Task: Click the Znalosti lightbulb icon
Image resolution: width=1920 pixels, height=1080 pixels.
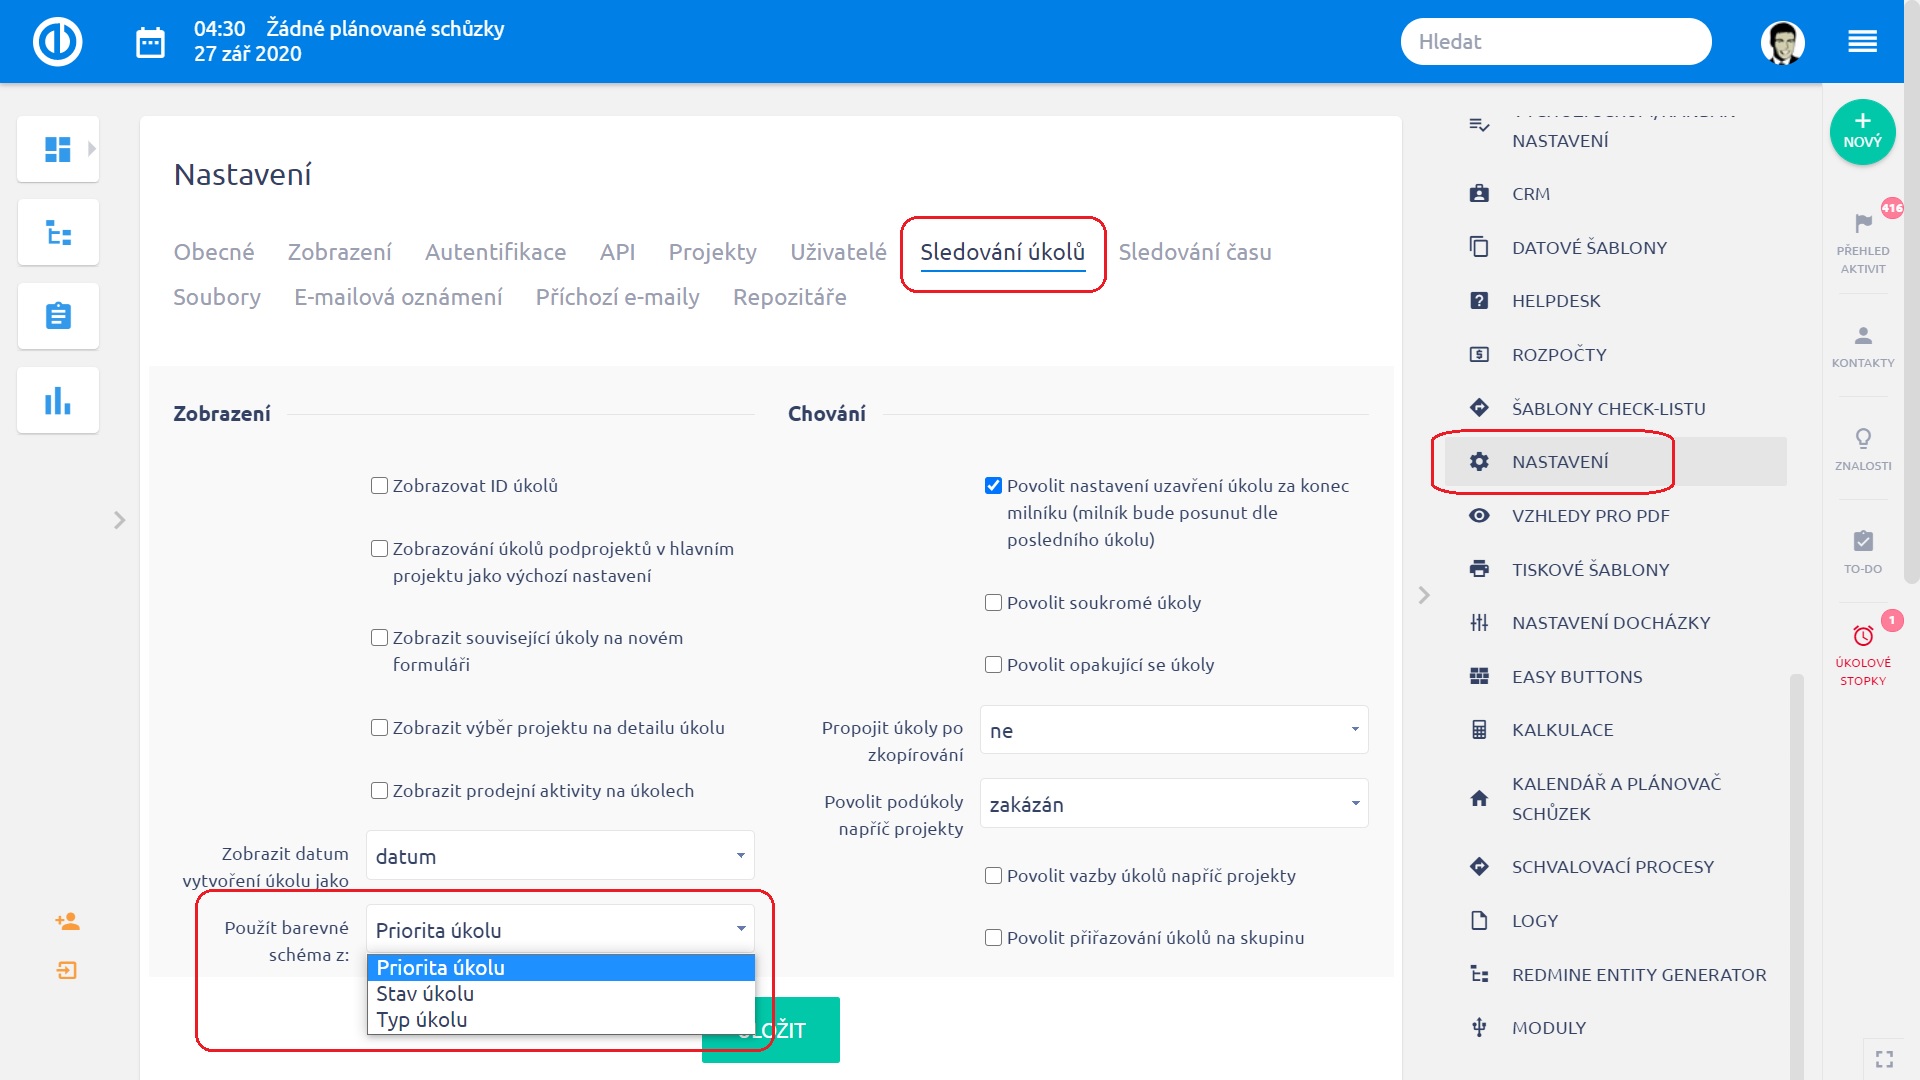Action: pos(1863,438)
